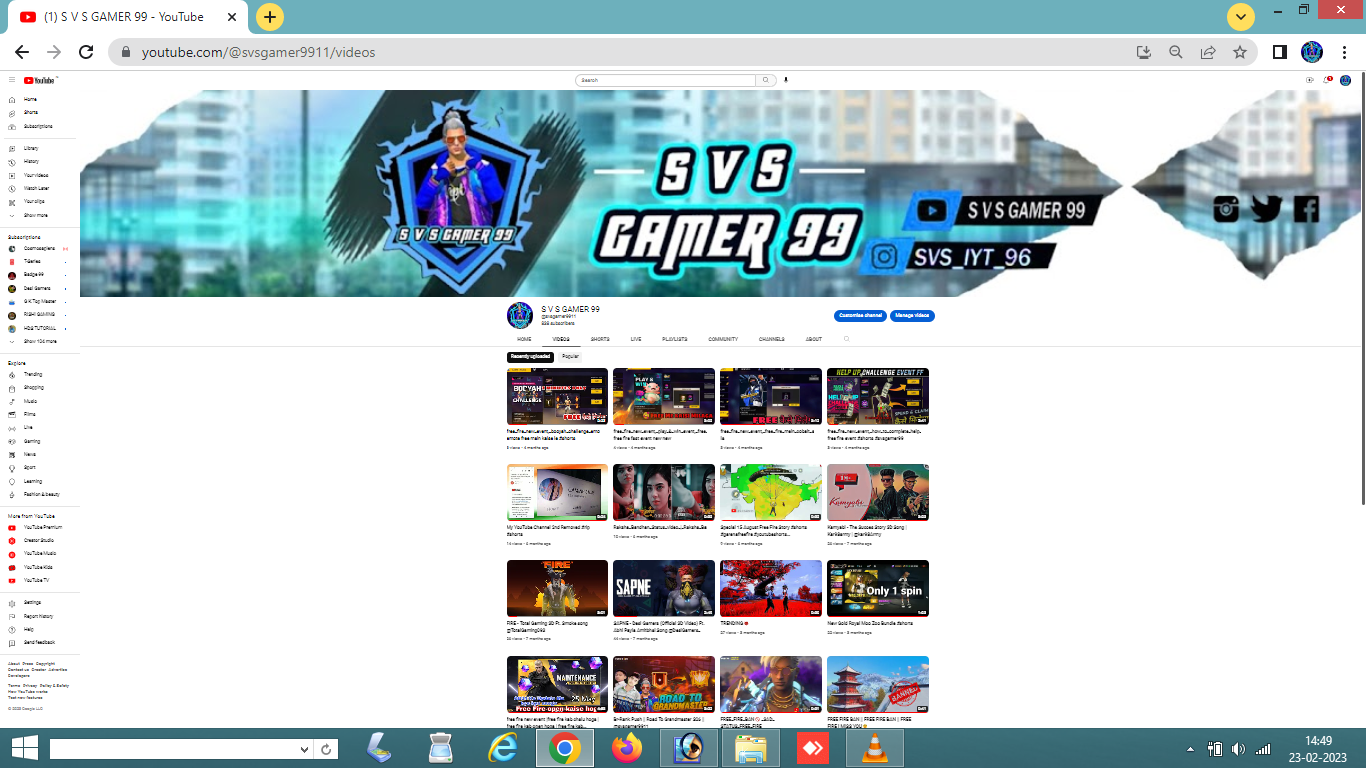Open SAPNE video thumbnail
The height and width of the screenshot is (768, 1366).
click(664, 588)
